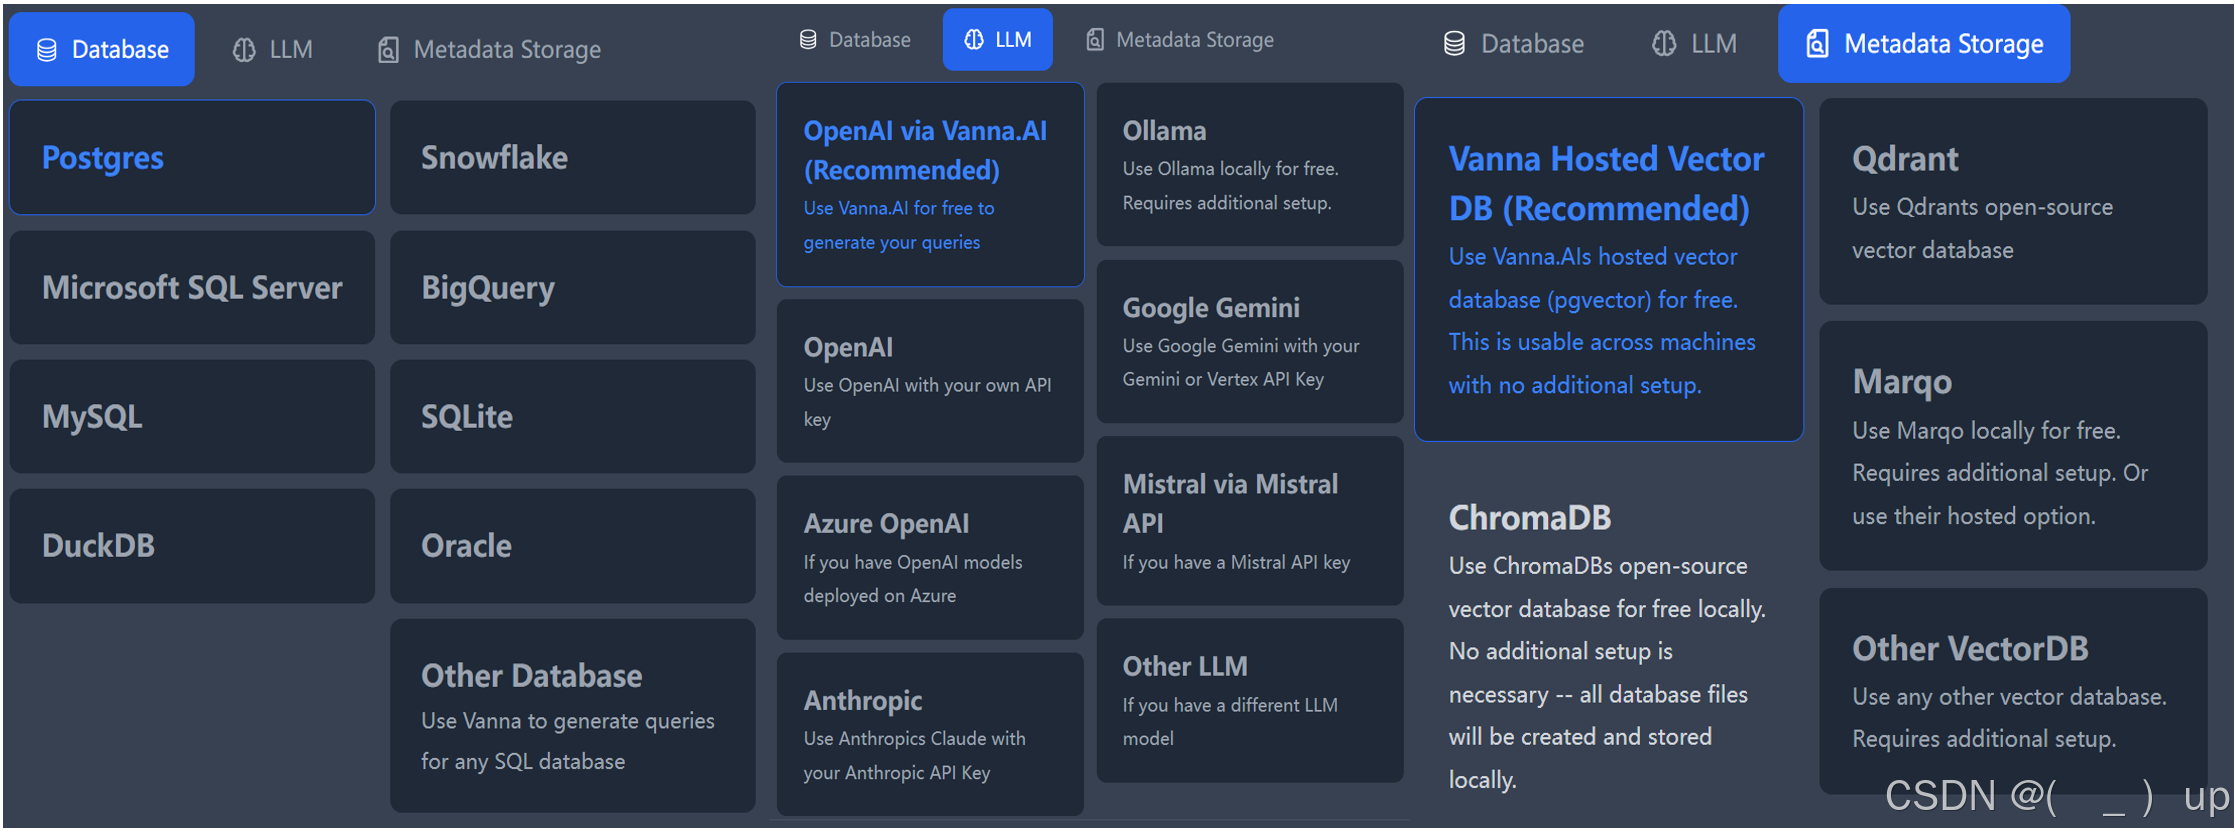Pick the SQLite database card

572,416
